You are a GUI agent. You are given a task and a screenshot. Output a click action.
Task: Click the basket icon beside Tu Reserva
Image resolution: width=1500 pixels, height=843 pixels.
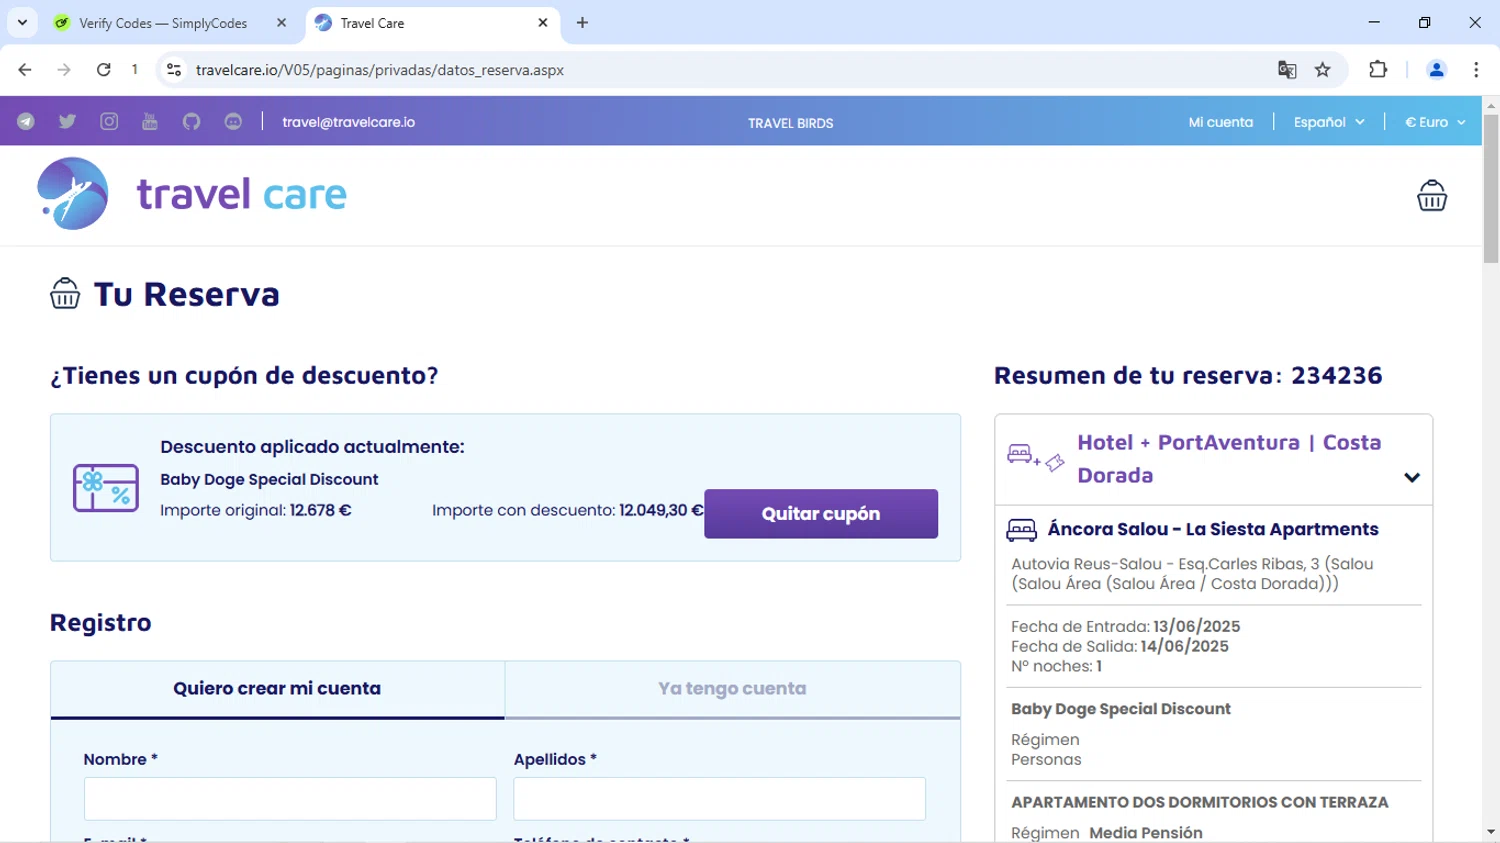(x=65, y=294)
